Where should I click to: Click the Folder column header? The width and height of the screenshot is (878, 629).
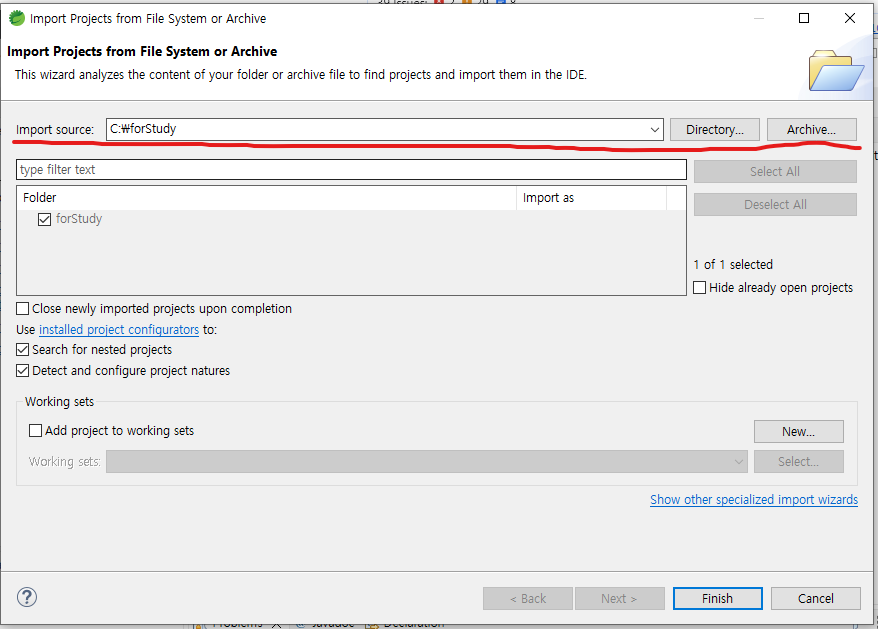click(x=267, y=198)
